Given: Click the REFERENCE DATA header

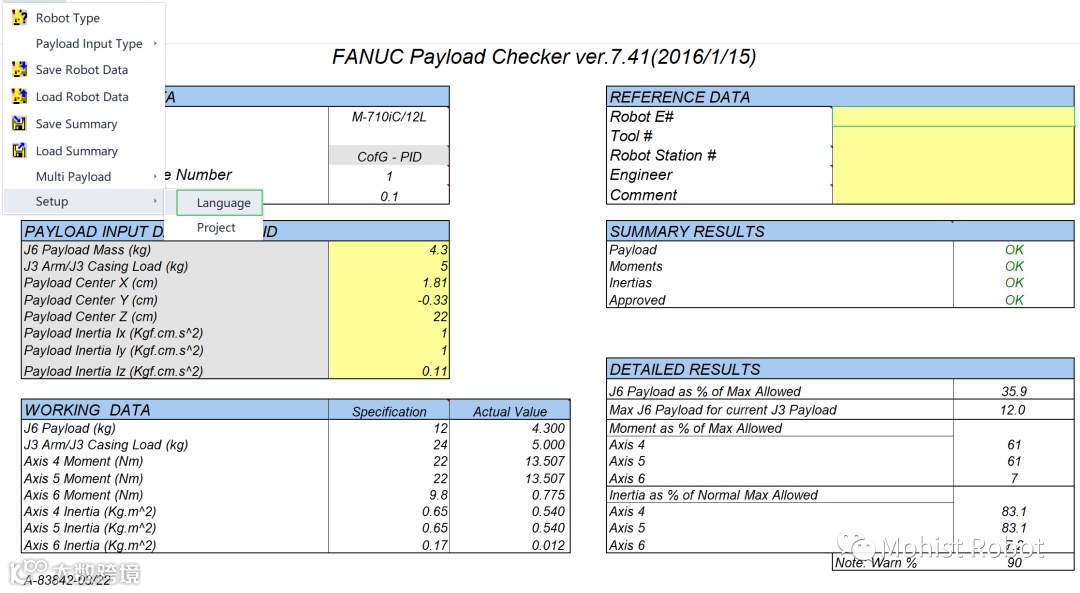Looking at the screenshot, I should pyautogui.click(x=840, y=96).
